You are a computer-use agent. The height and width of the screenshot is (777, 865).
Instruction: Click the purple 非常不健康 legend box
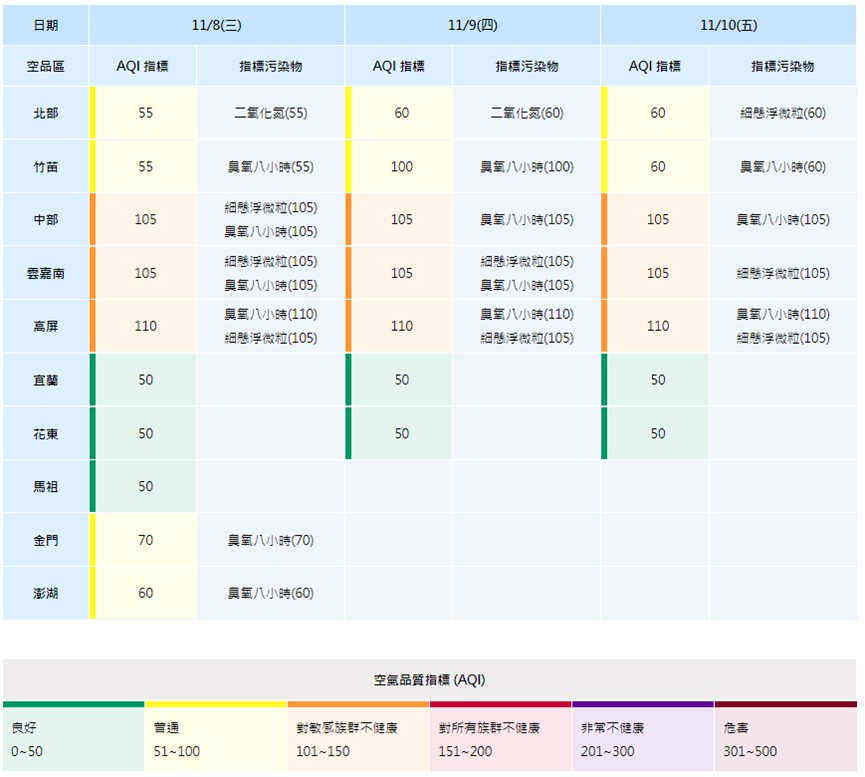[x=643, y=736]
